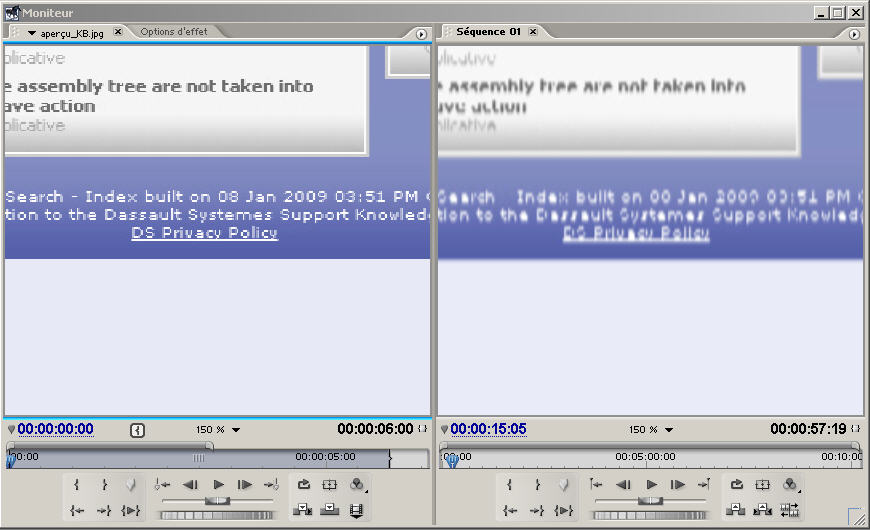The image size is (870, 530).
Task: Click the source shuttle slider knob
Action: coord(217,501)
